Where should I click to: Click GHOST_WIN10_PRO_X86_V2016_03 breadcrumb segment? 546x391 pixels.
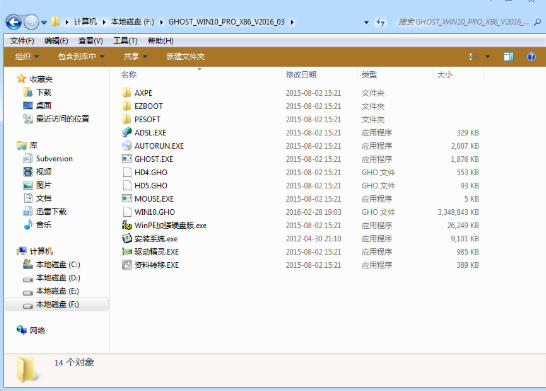226,22
